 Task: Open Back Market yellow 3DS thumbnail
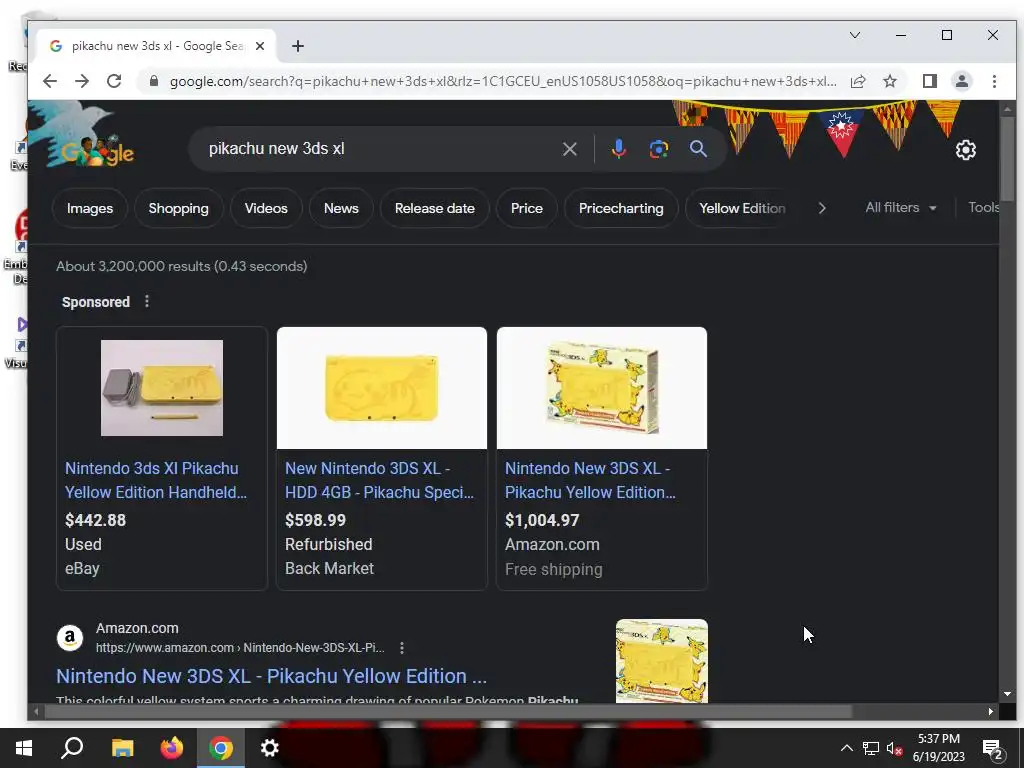point(381,388)
